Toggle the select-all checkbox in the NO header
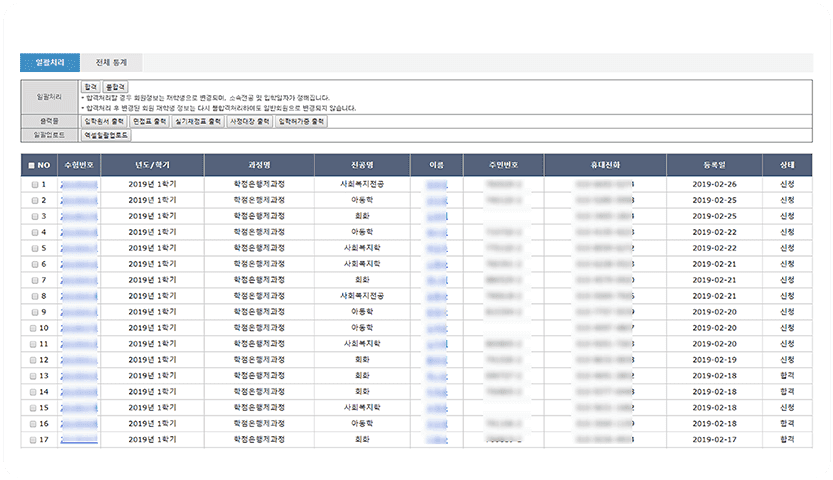Viewport: 833px width, 480px height. point(32,165)
